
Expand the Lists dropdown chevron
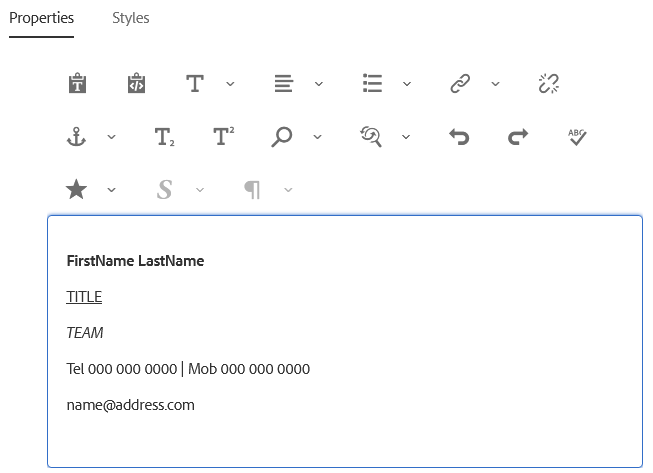(407, 84)
